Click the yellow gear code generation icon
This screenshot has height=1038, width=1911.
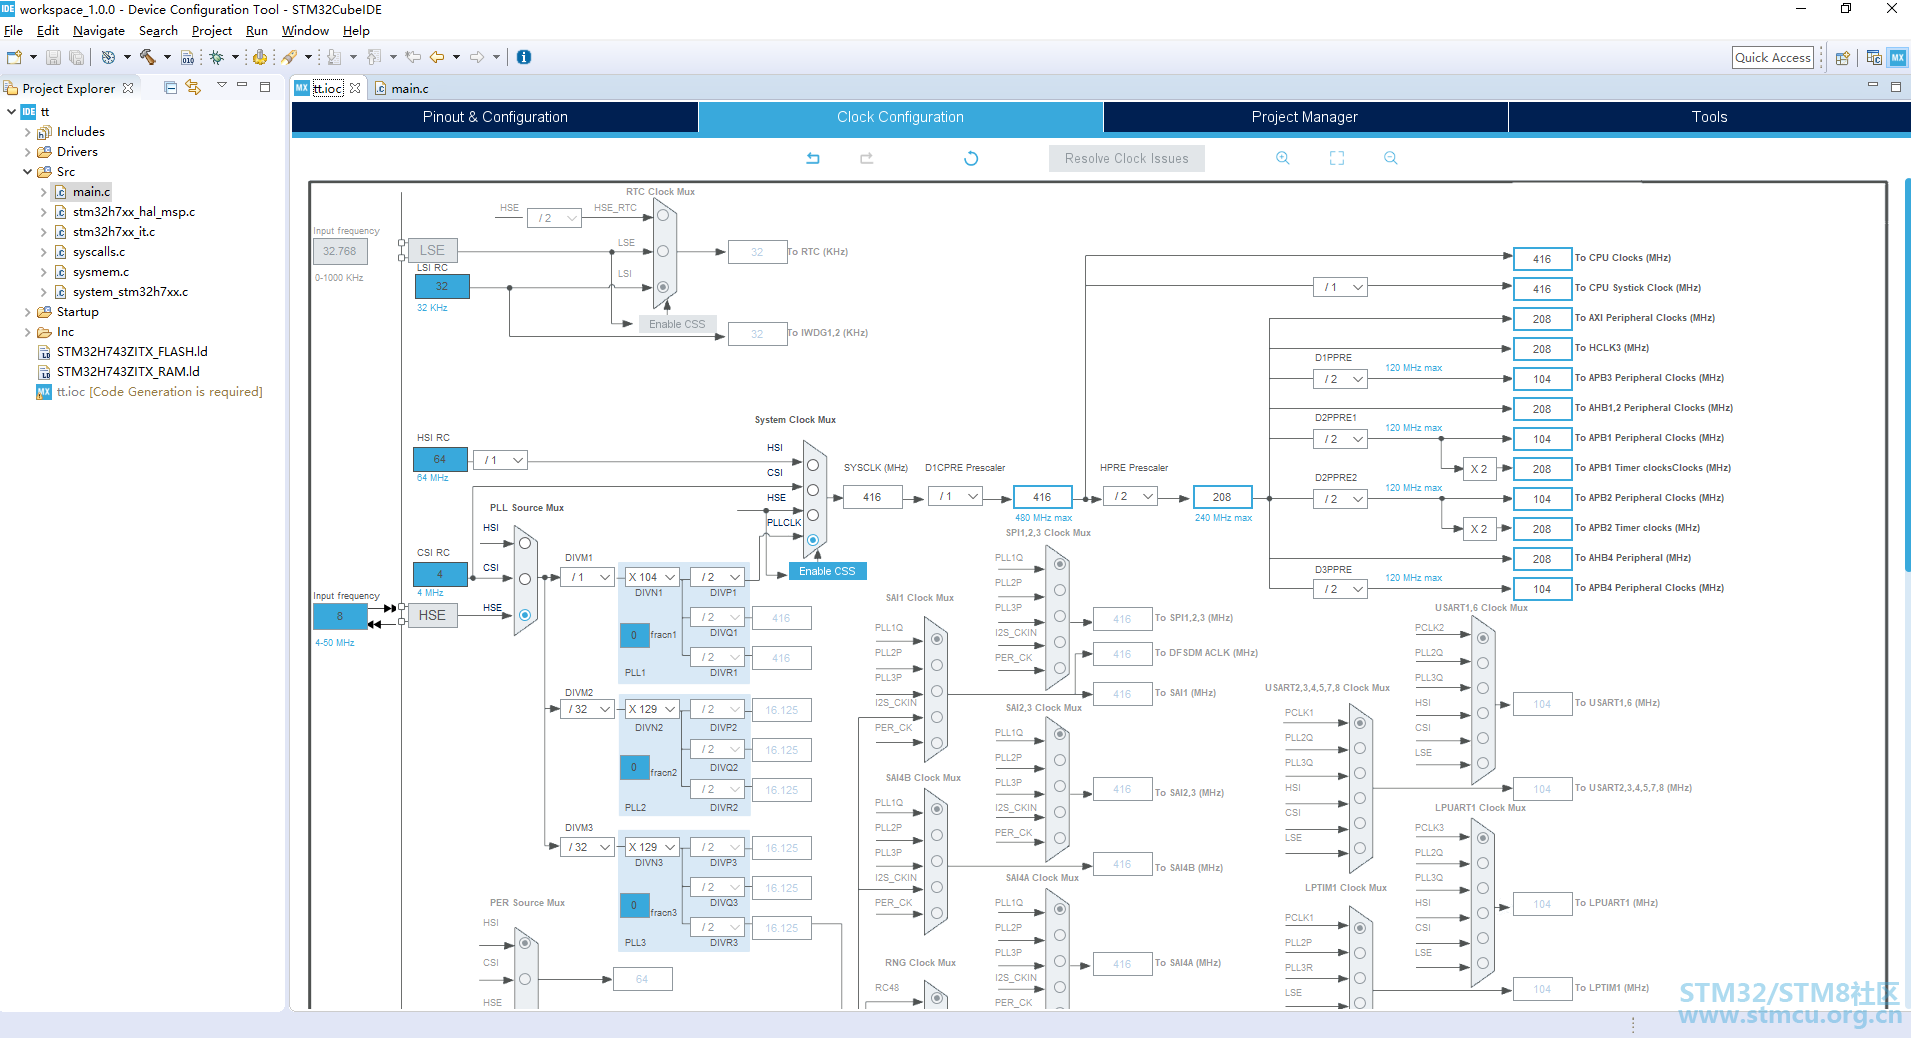[x=260, y=57]
